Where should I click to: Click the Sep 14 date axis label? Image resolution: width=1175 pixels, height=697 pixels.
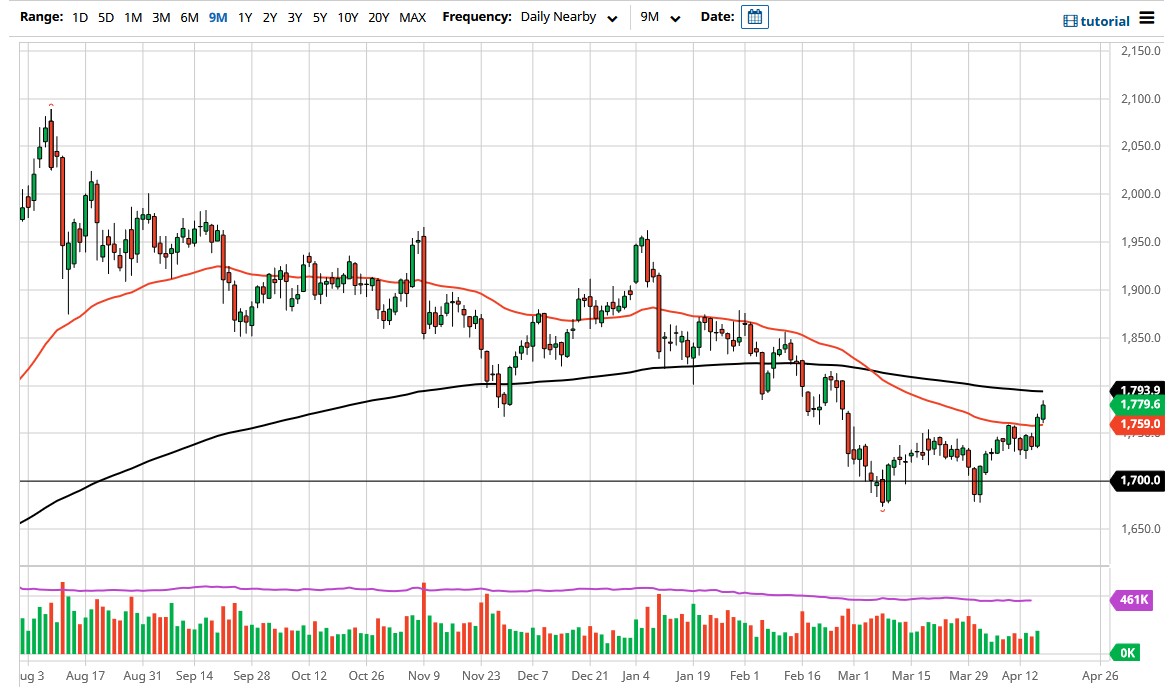point(195,676)
